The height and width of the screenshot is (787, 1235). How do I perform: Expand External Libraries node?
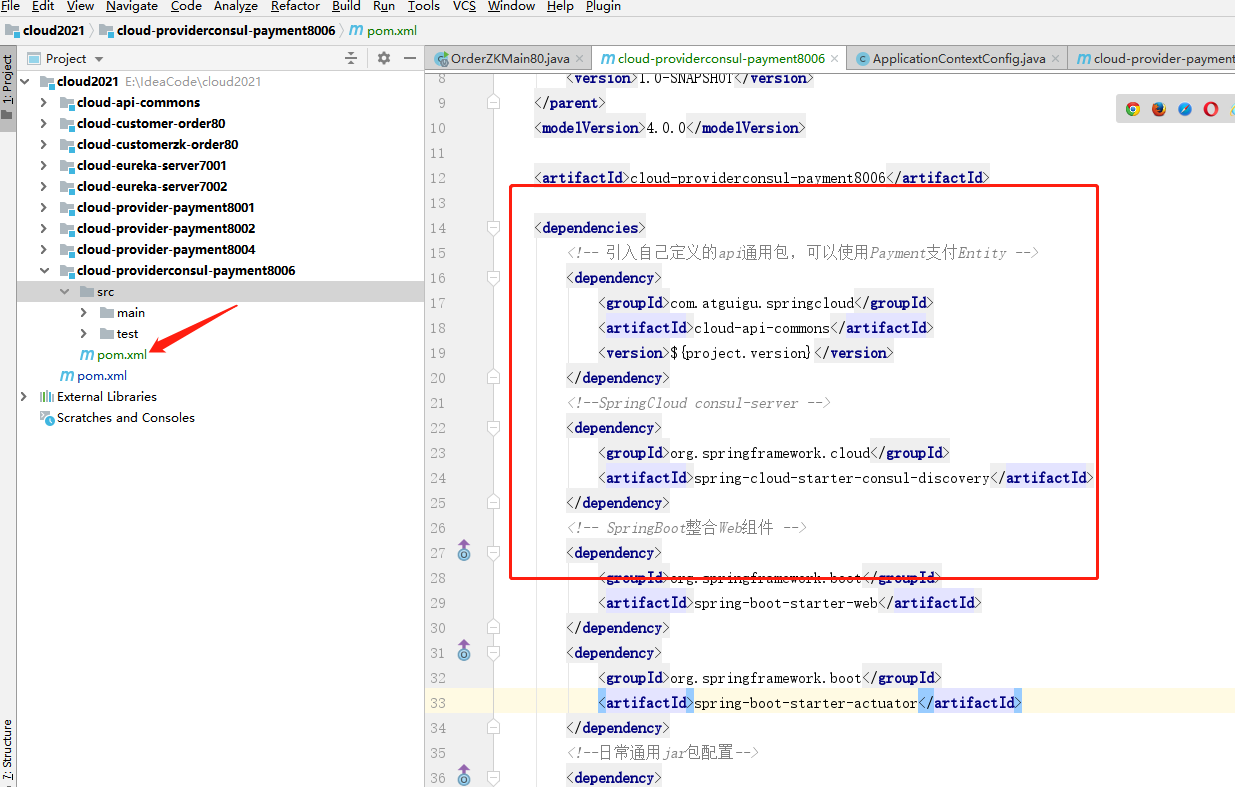coord(24,397)
